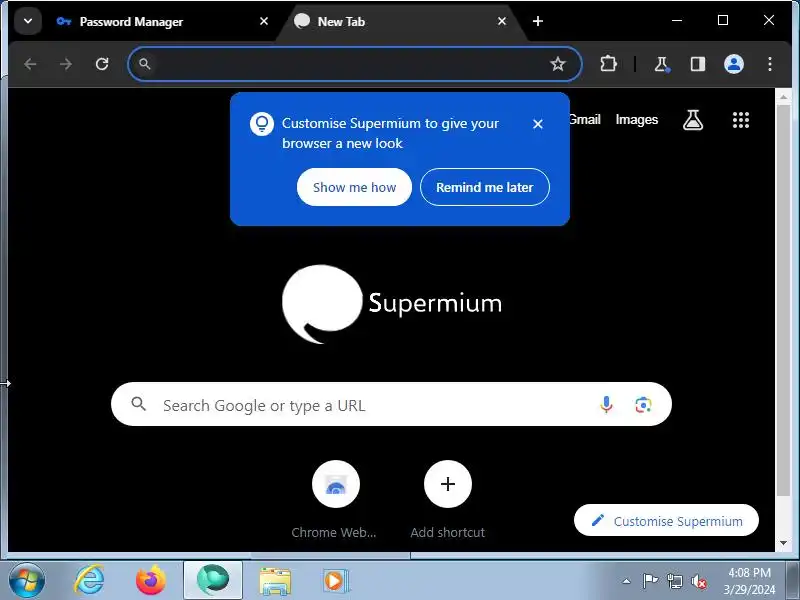Click the page scroll-up arrow
This screenshot has height=600, width=800.
(x=783, y=96)
